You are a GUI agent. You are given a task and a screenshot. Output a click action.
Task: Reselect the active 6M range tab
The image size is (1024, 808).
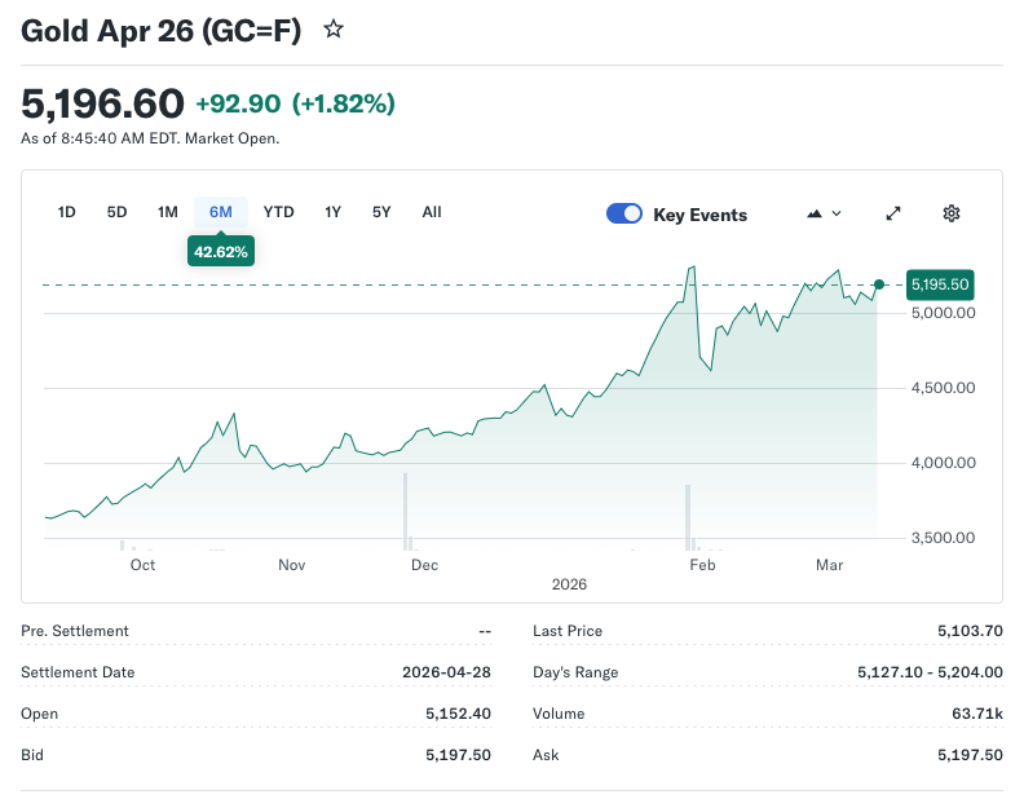point(221,212)
